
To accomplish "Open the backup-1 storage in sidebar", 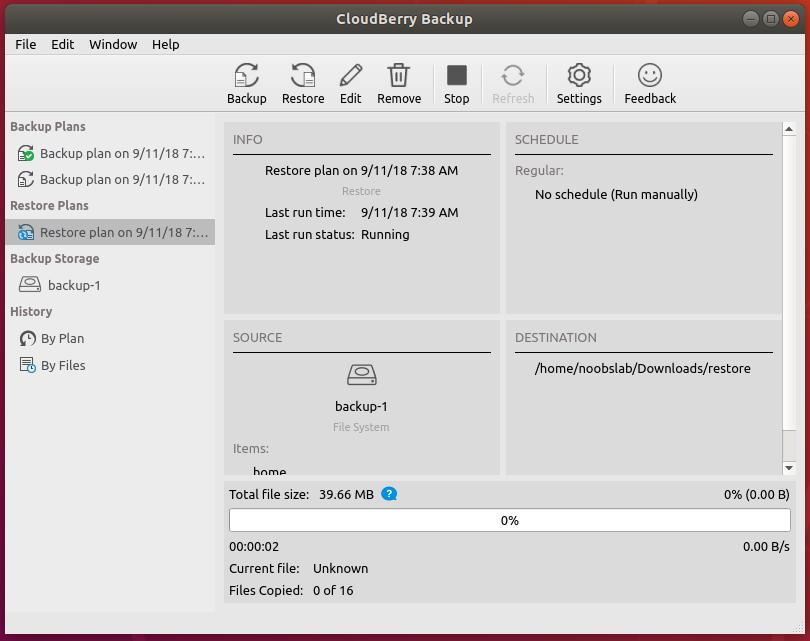I will tap(59, 285).
